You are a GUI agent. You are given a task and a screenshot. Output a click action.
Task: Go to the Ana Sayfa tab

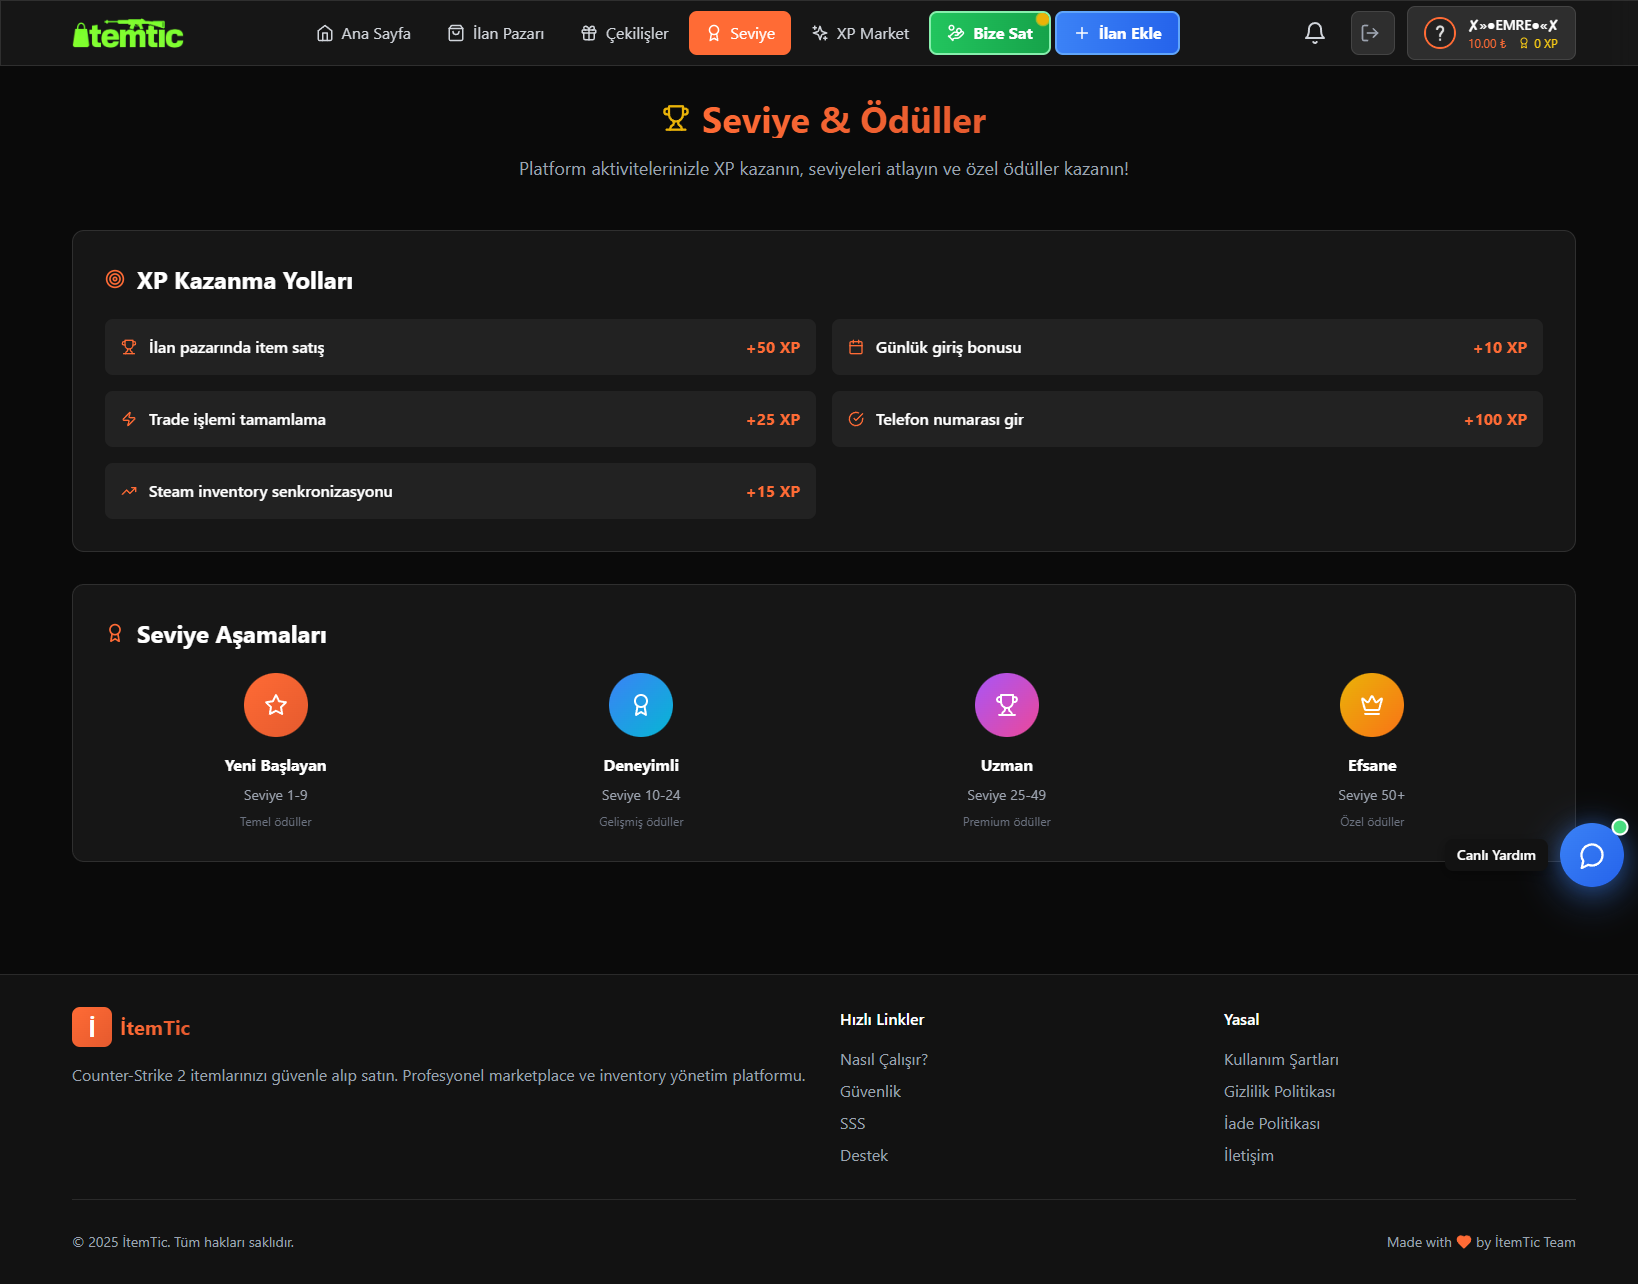click(363, 33)
